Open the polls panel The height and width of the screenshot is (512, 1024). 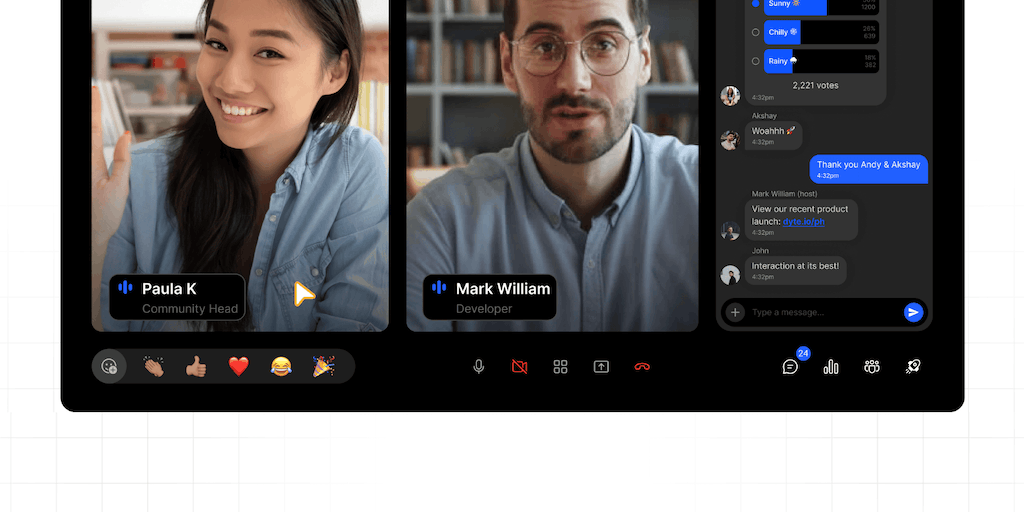click(831, 367)
